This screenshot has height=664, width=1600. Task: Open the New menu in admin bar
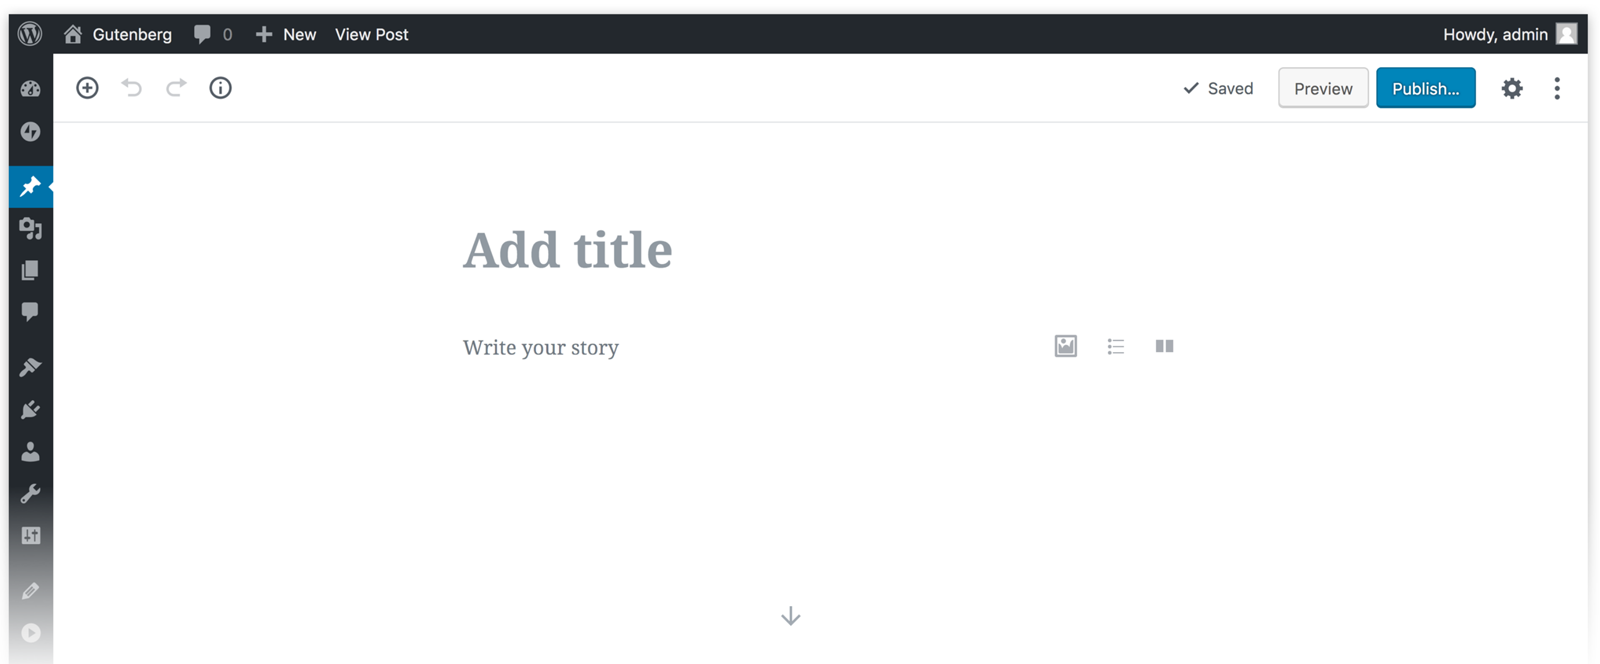coord(286,34)
